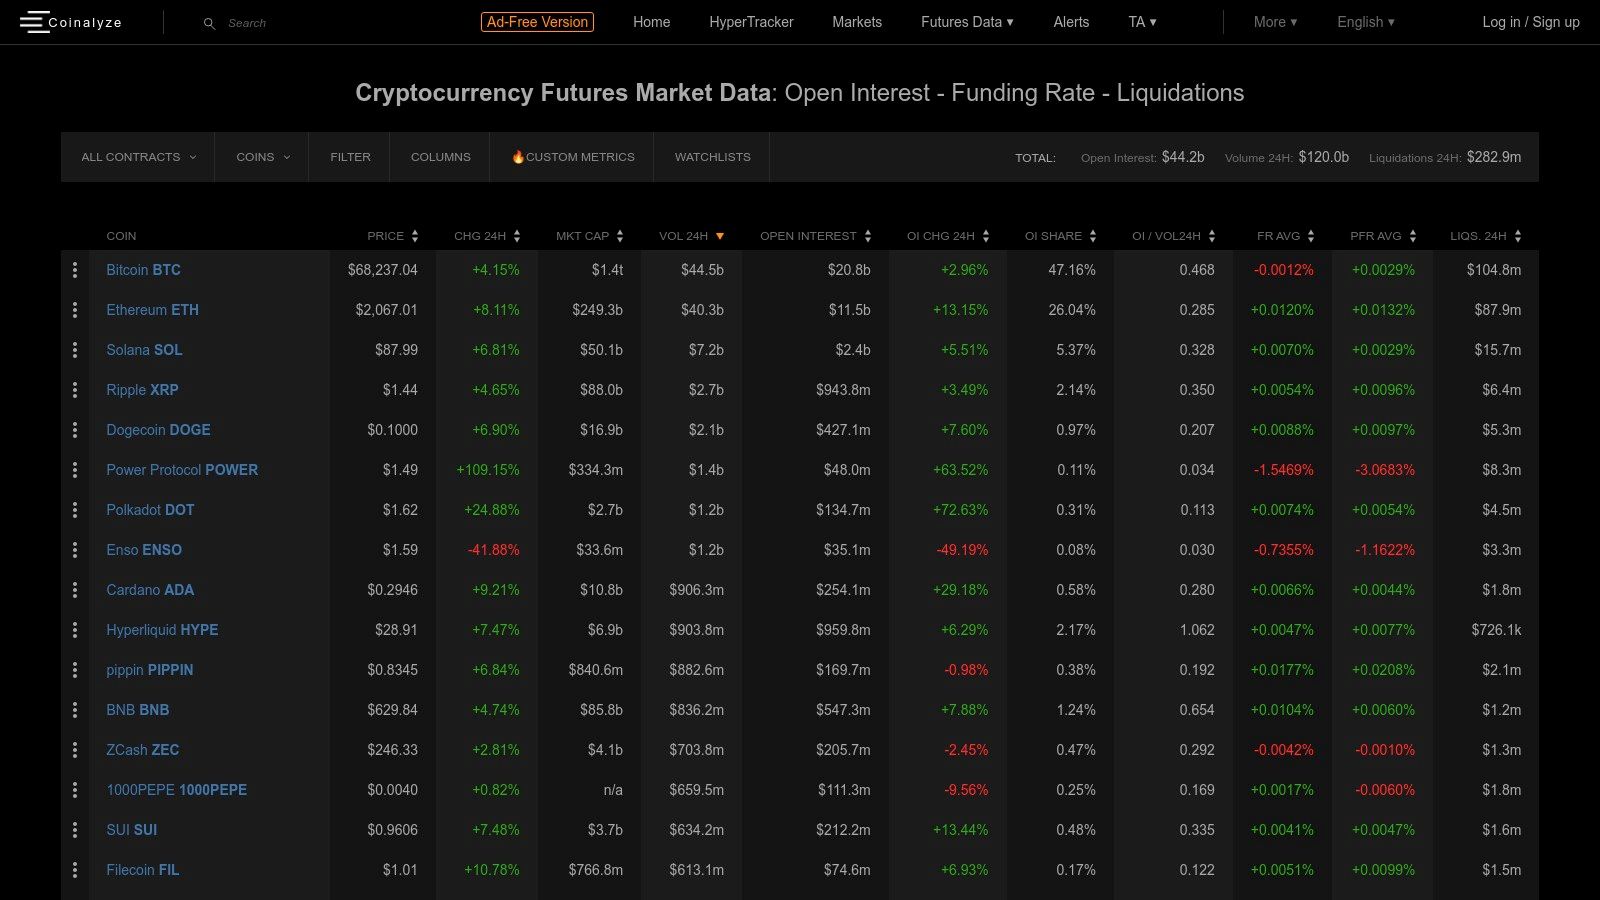Switch to the Markets page
The width and height of the screenshot is (1600, 900).
point(857,22)
